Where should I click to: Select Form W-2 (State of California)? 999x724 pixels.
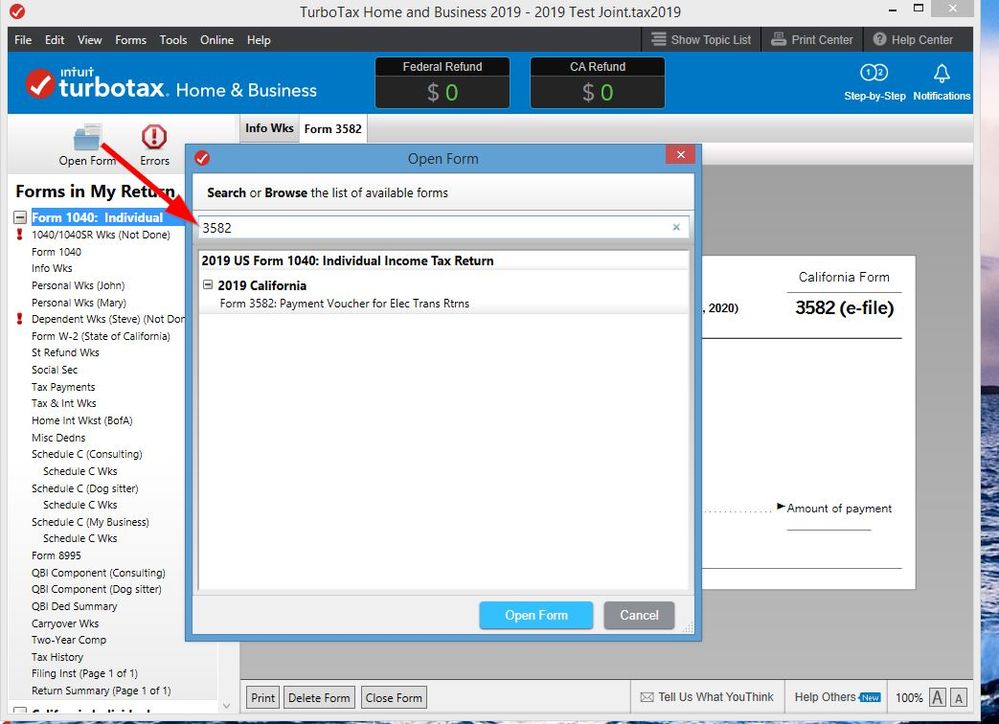click(101, 336)
